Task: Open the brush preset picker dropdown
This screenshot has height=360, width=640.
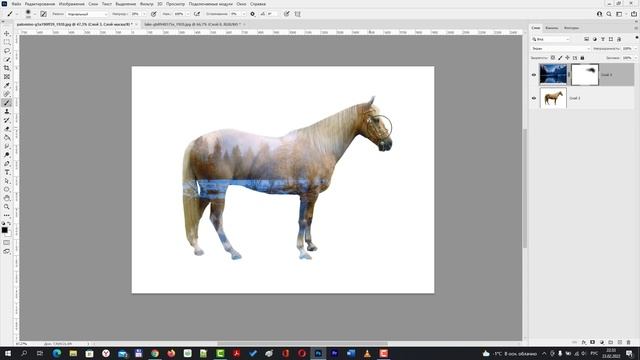Action: point(35,14)
